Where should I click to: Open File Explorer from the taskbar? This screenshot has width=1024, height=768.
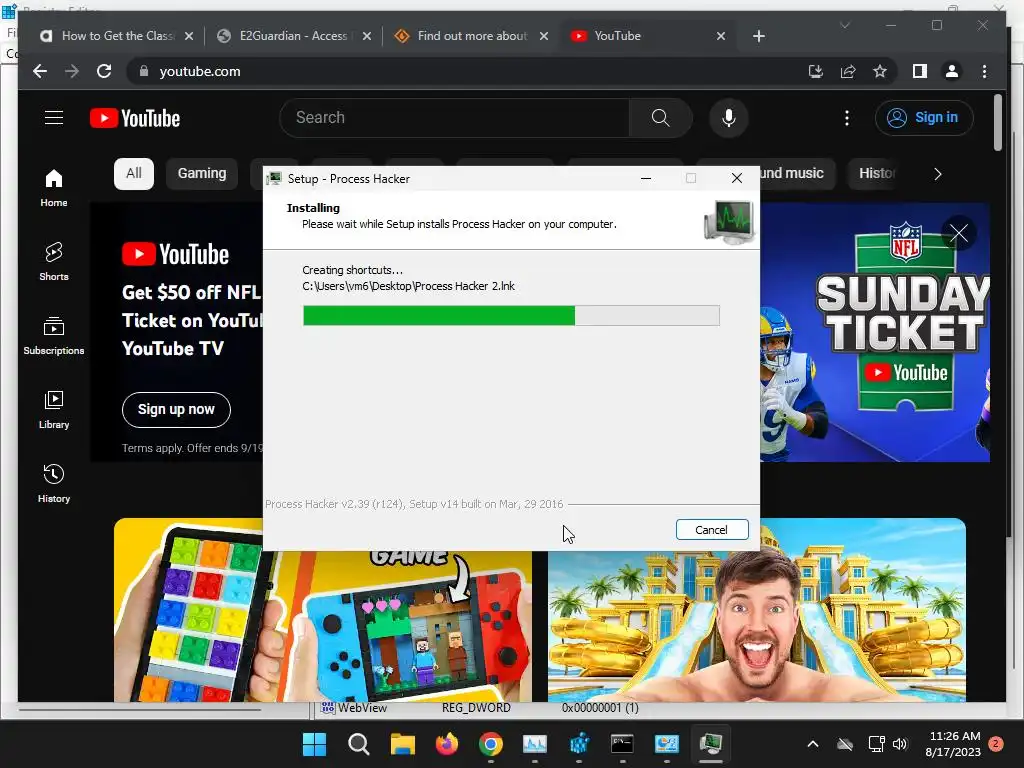click(x=403, y=744)
